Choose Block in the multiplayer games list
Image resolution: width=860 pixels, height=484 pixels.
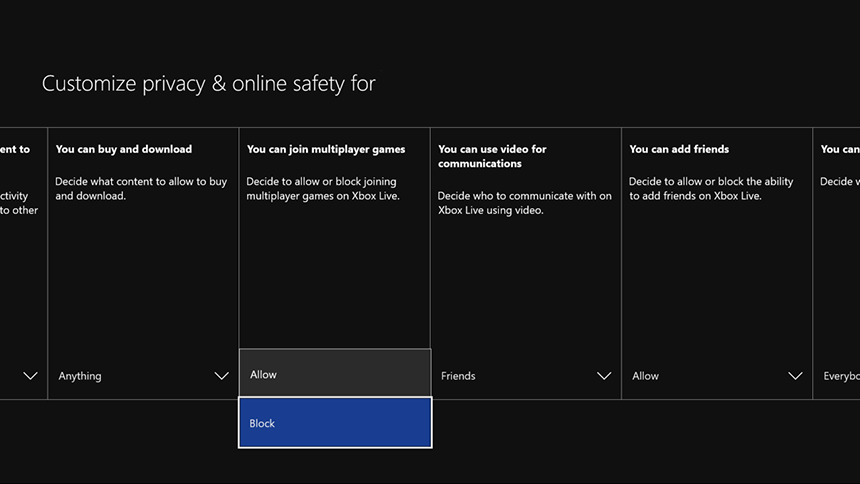[334, 423]
